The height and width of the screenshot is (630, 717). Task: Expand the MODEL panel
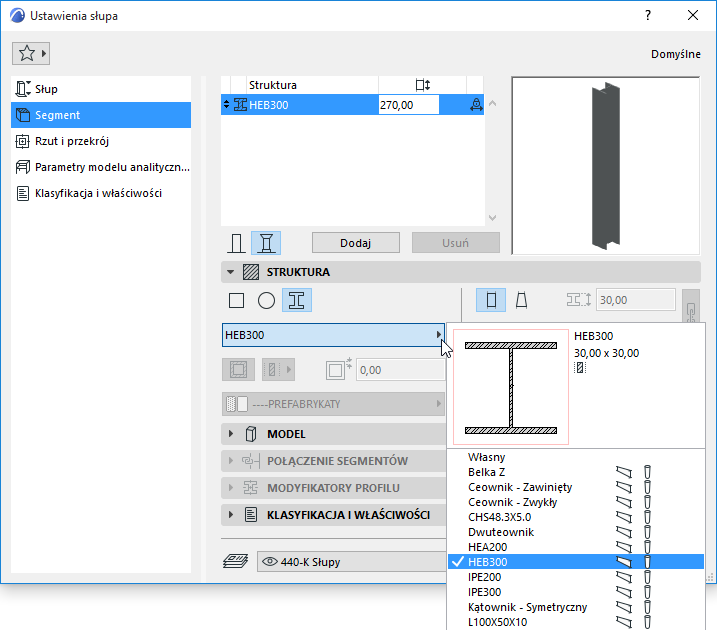pyautogui.click(x=230, y=434)
